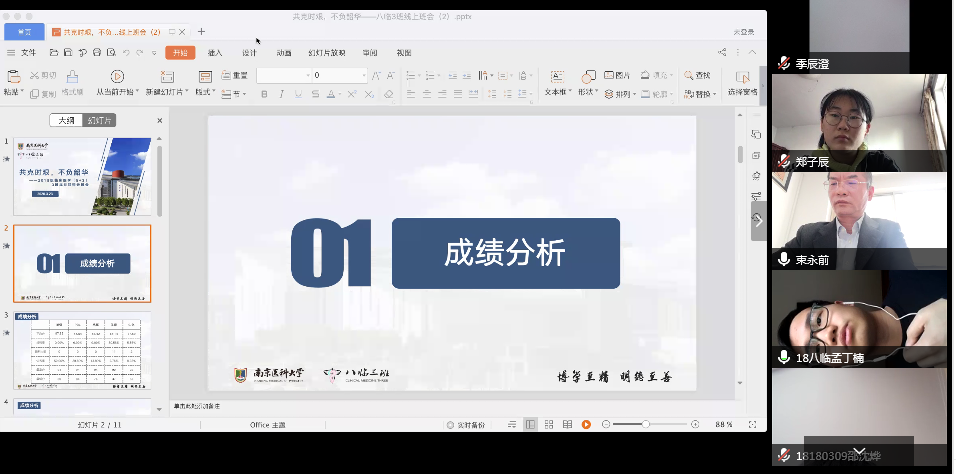Switch the side panel to 大纲 outline view

pyautogui.click(x=66, y=120)
